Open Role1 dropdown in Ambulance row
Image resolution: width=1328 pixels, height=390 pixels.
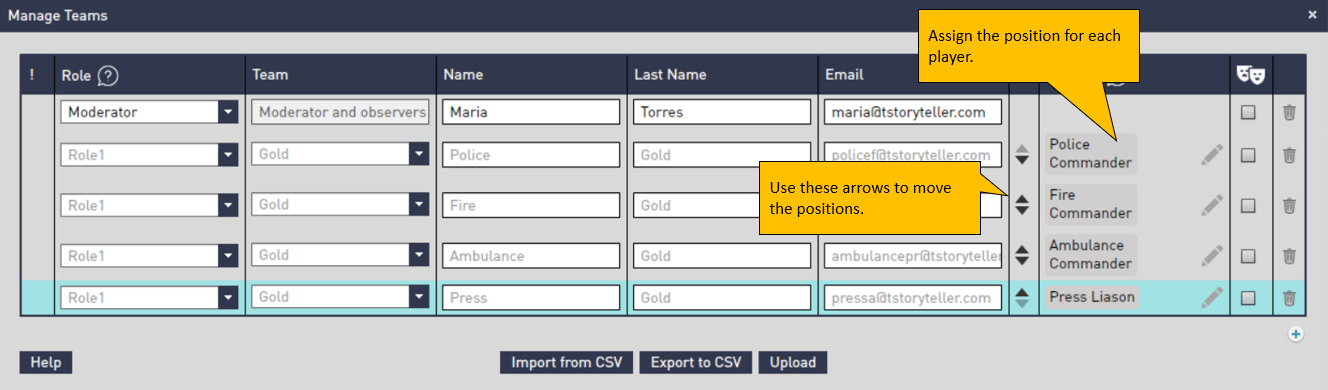coord(228,255)
